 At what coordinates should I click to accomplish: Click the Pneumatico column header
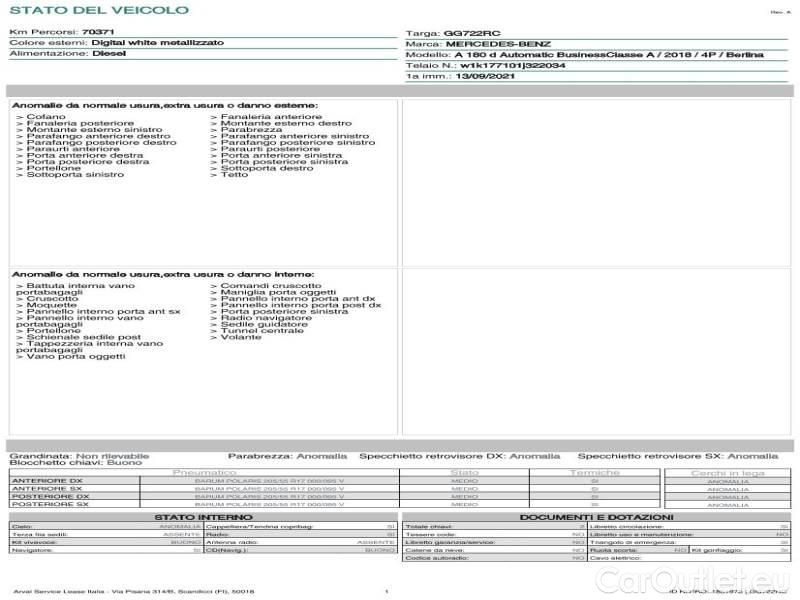[204, 472]
